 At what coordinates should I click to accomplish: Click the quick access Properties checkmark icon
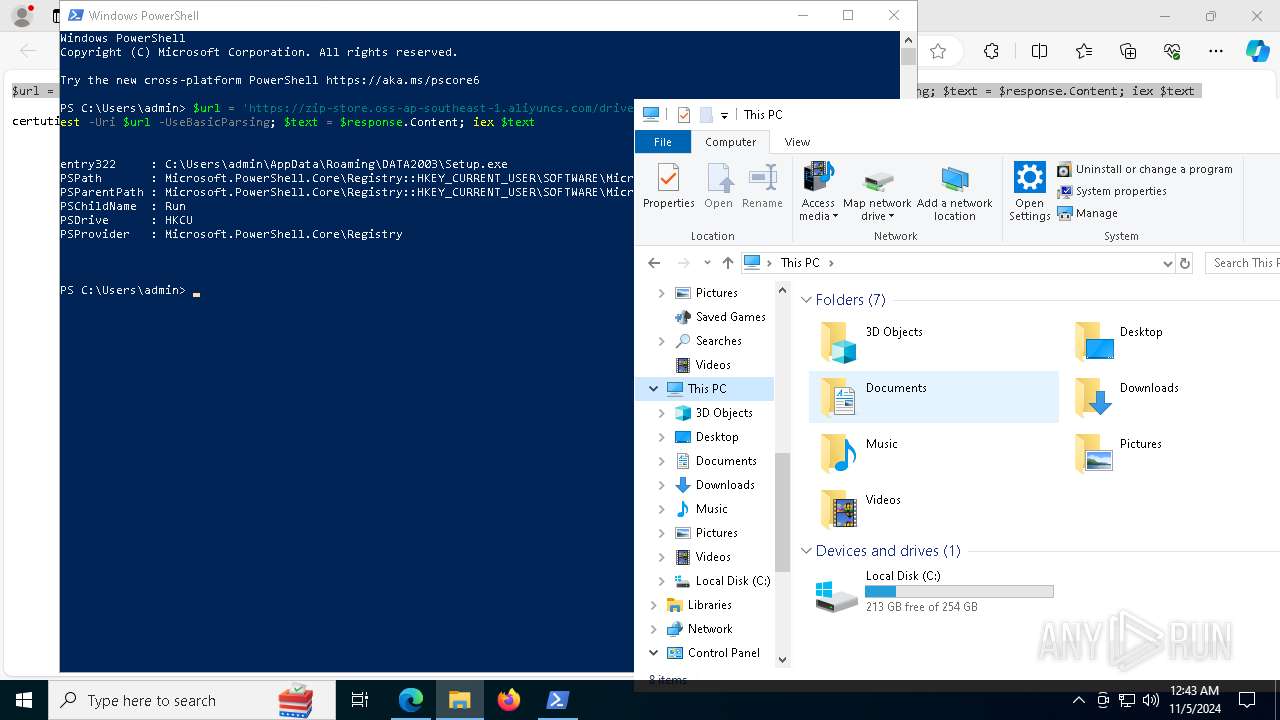coord(684,115)
